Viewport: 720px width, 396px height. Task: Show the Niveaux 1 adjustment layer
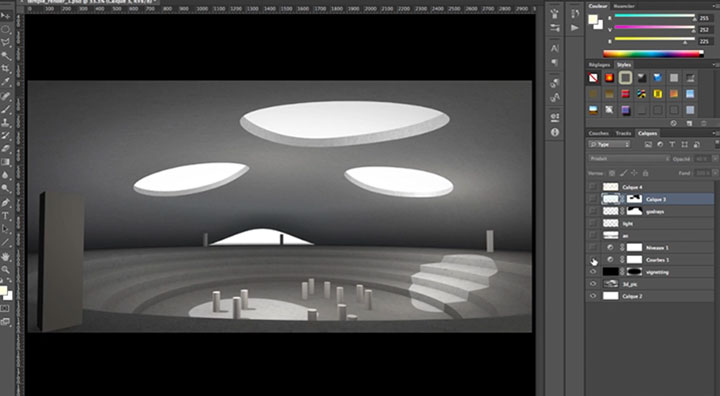pos(593,248)
